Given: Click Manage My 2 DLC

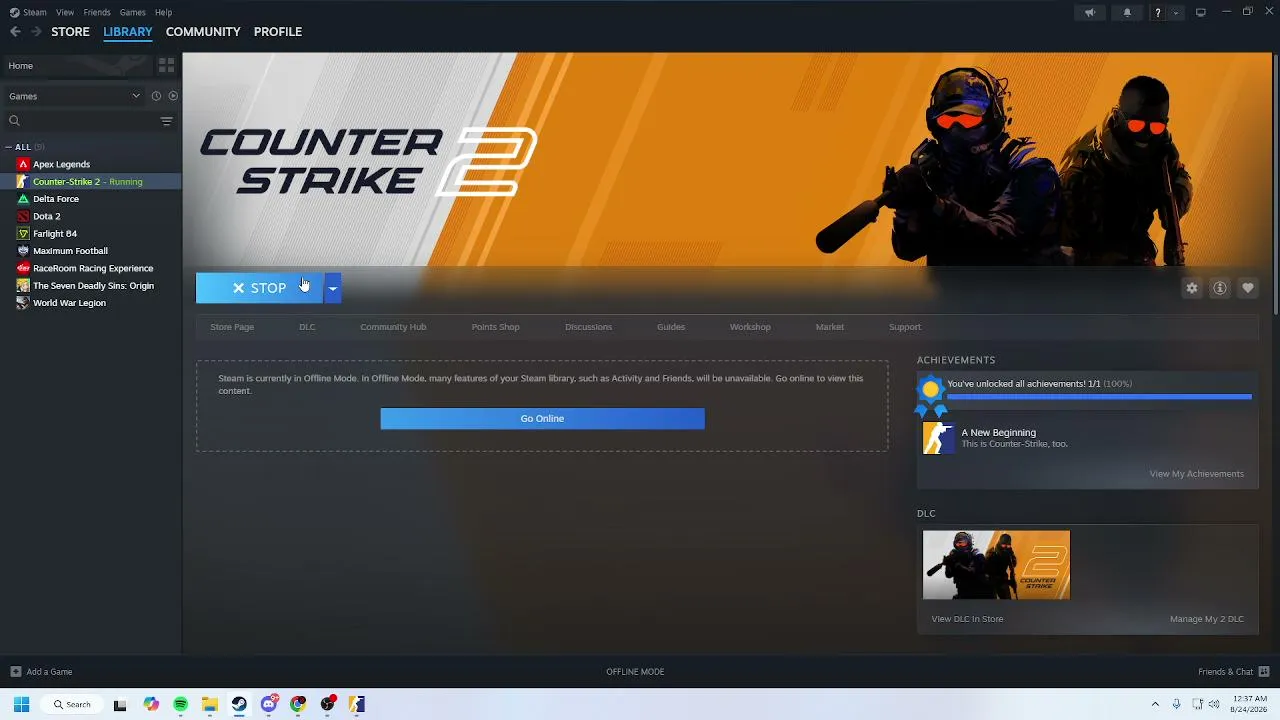Looking at the screenshot, I should 1207,619.
